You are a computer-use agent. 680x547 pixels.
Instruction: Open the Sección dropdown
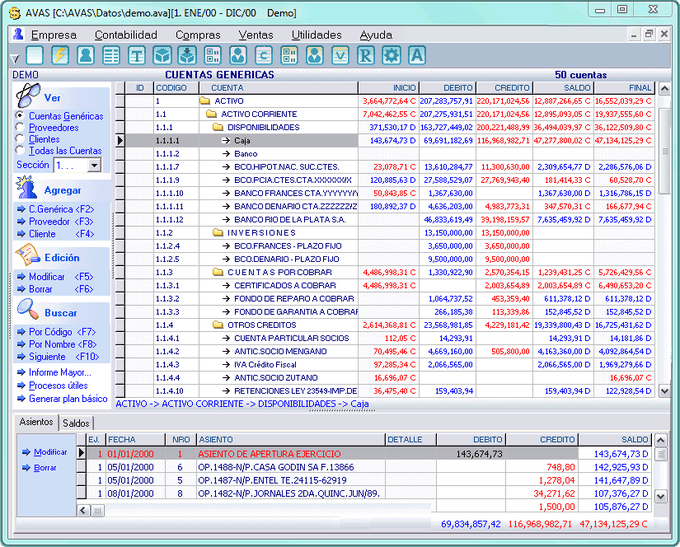point(94,165)
